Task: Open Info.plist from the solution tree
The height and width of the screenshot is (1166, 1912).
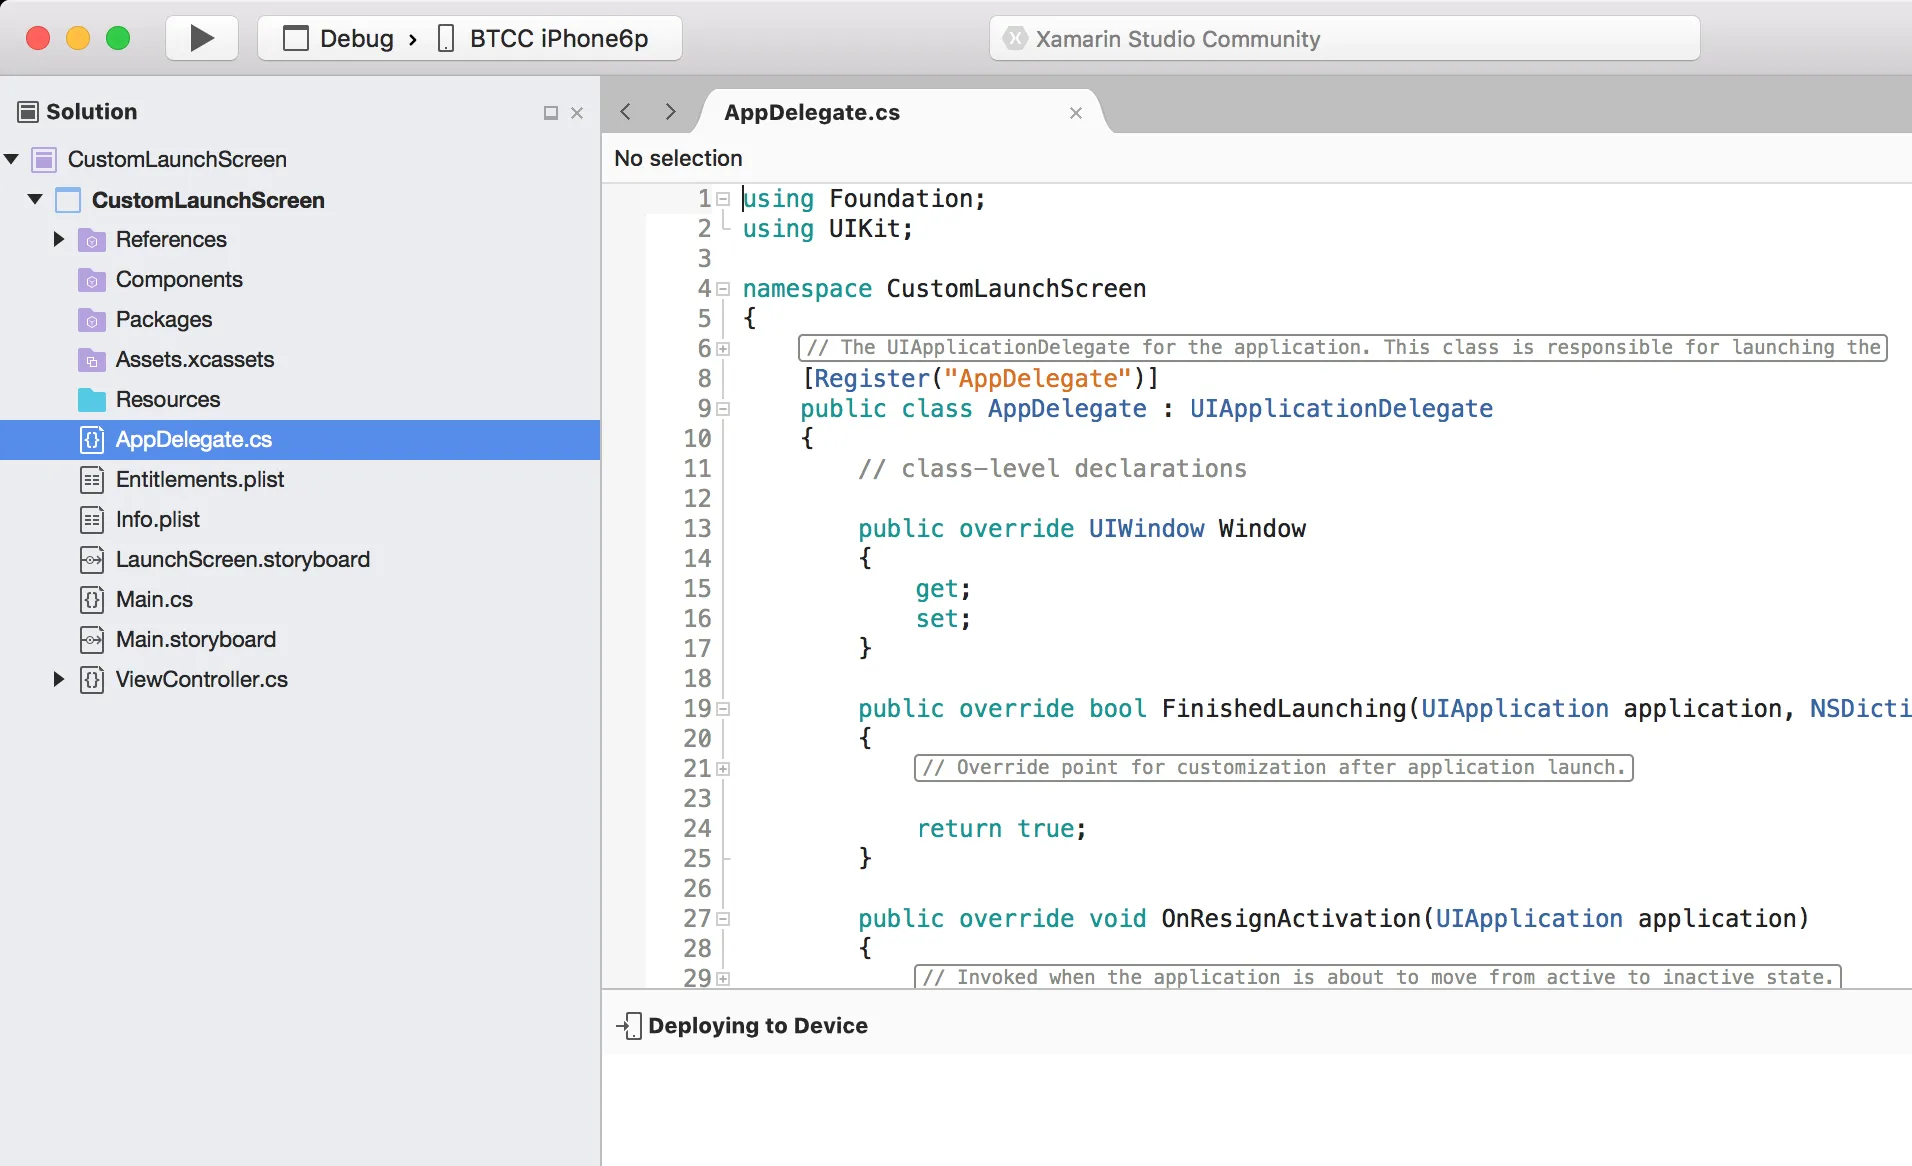Action: (x=158, y=519)
